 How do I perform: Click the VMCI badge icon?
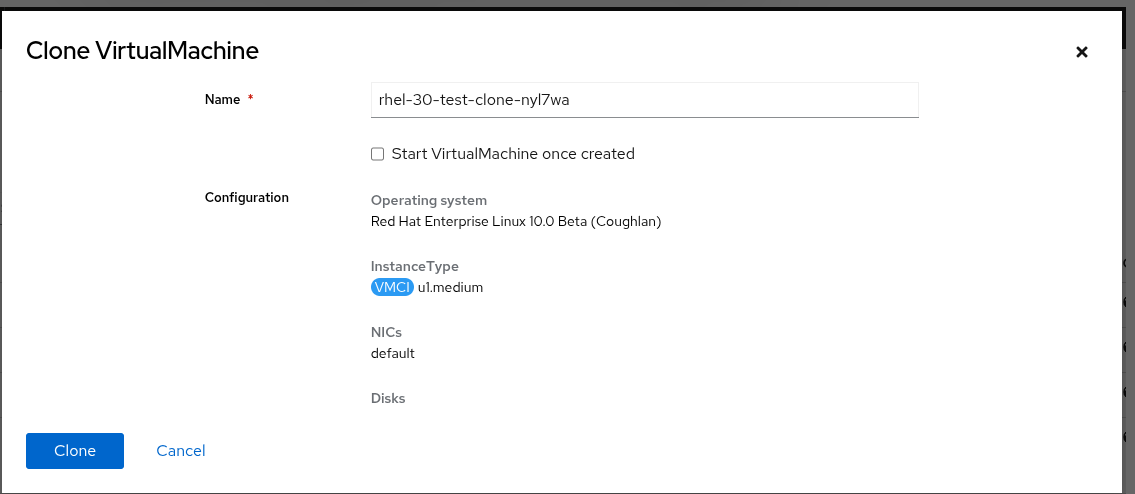point(392,287)
